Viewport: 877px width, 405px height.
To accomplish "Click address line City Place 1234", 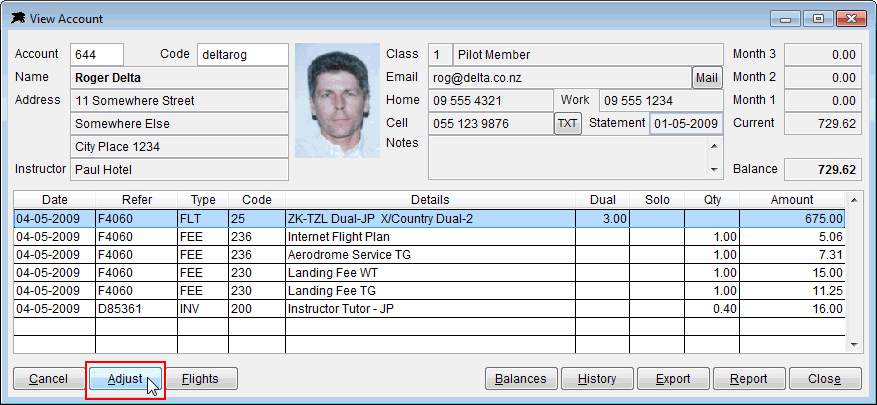I will [x=180, y=147].
